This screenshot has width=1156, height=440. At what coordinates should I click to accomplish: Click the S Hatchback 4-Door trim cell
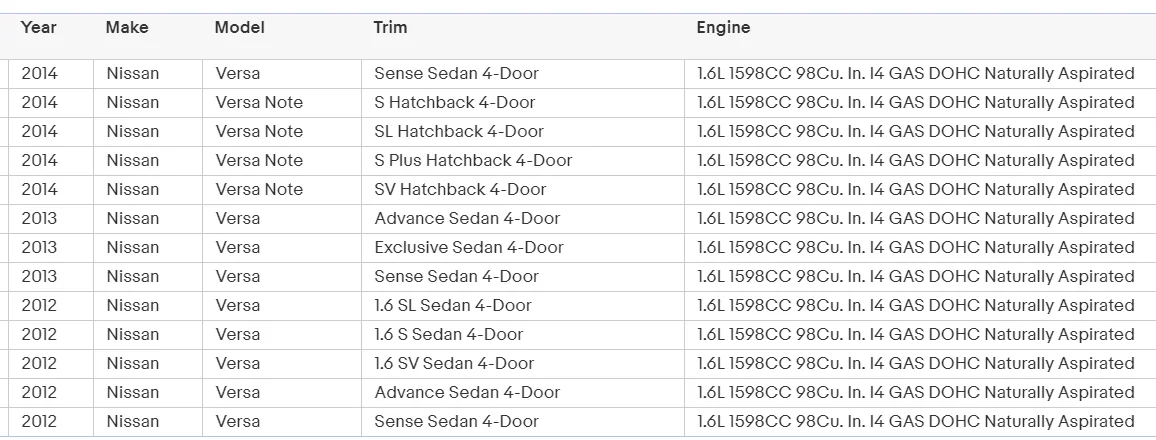(x=455, y=102)
